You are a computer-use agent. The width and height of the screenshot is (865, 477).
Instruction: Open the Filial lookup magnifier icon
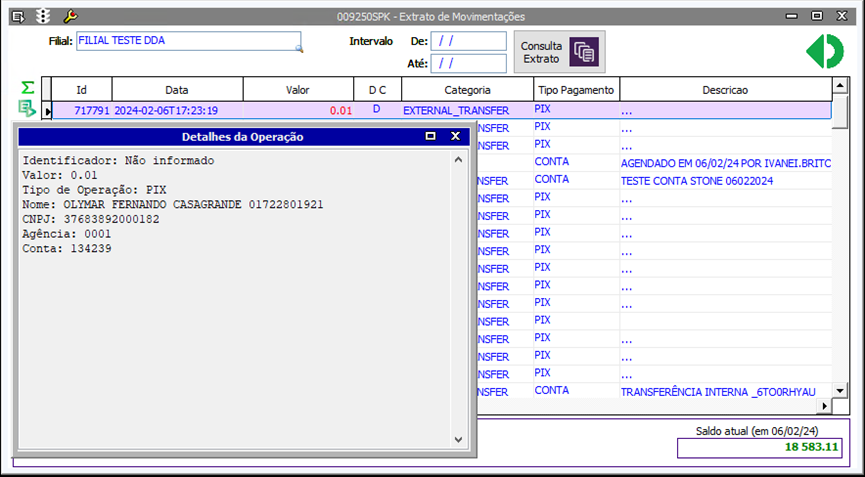[x=299, y=49]
